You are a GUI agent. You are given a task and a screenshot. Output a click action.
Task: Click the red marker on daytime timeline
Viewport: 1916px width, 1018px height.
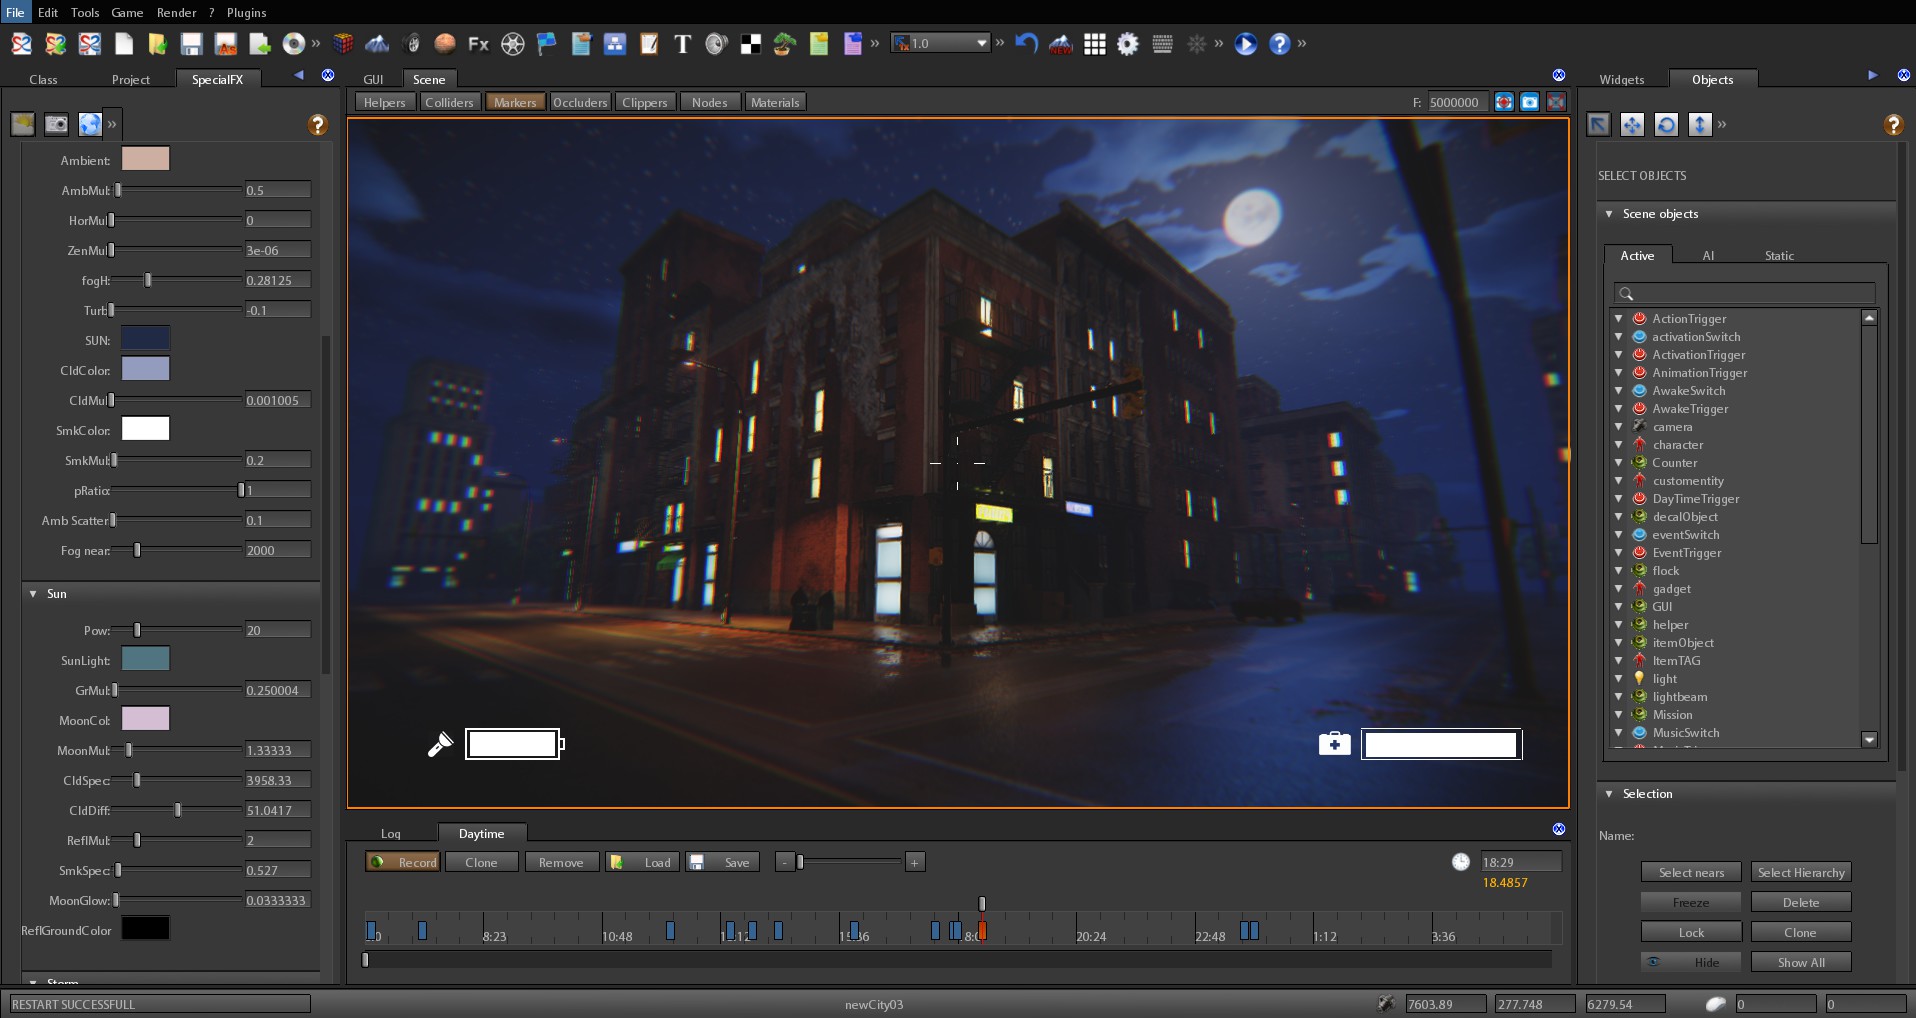coord(982,931)
